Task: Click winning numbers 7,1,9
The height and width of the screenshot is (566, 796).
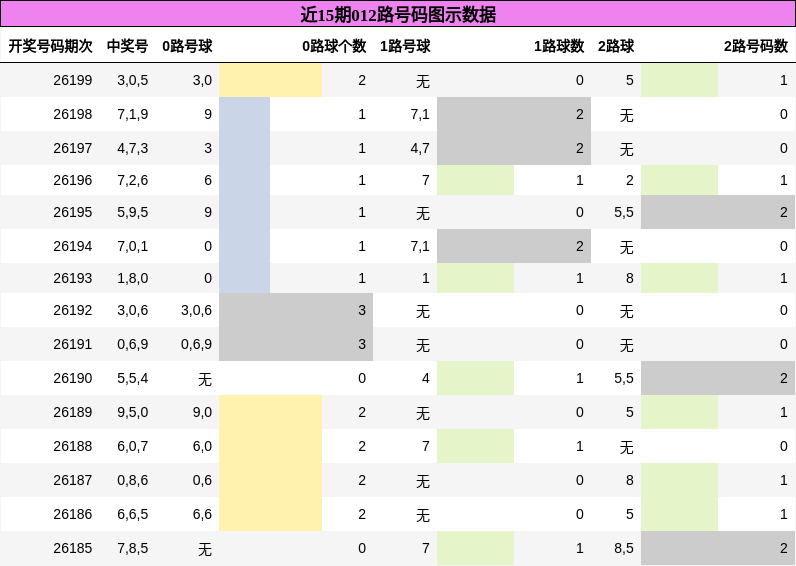Action: click(x=132, y=114)
